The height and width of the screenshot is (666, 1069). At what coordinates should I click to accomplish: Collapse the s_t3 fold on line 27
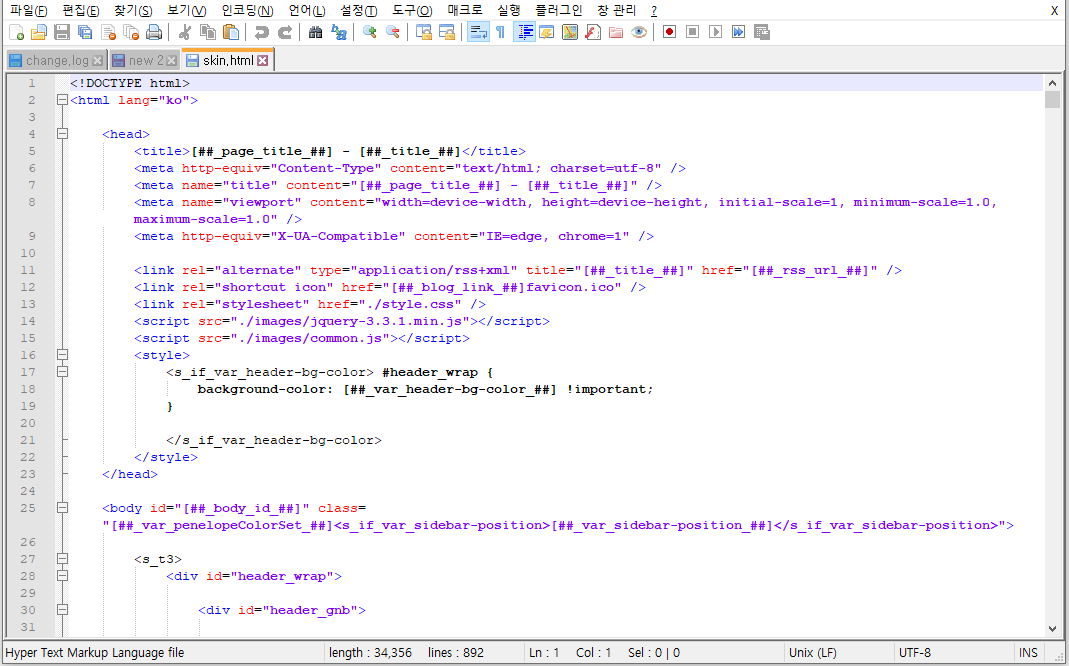[62, 558]
